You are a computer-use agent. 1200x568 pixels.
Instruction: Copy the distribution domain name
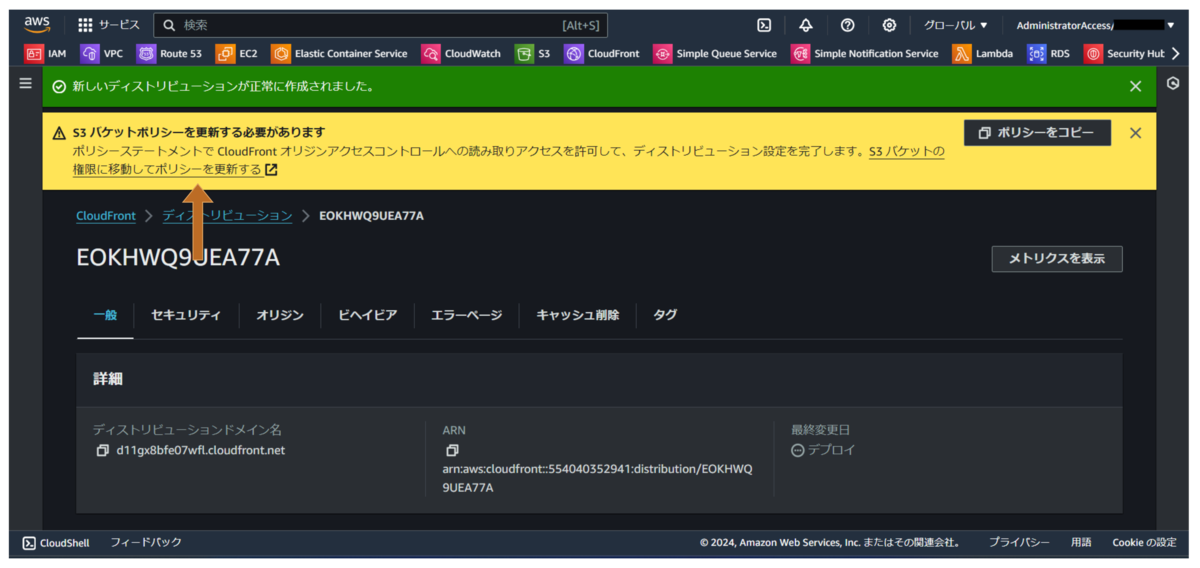click(102, 451)
